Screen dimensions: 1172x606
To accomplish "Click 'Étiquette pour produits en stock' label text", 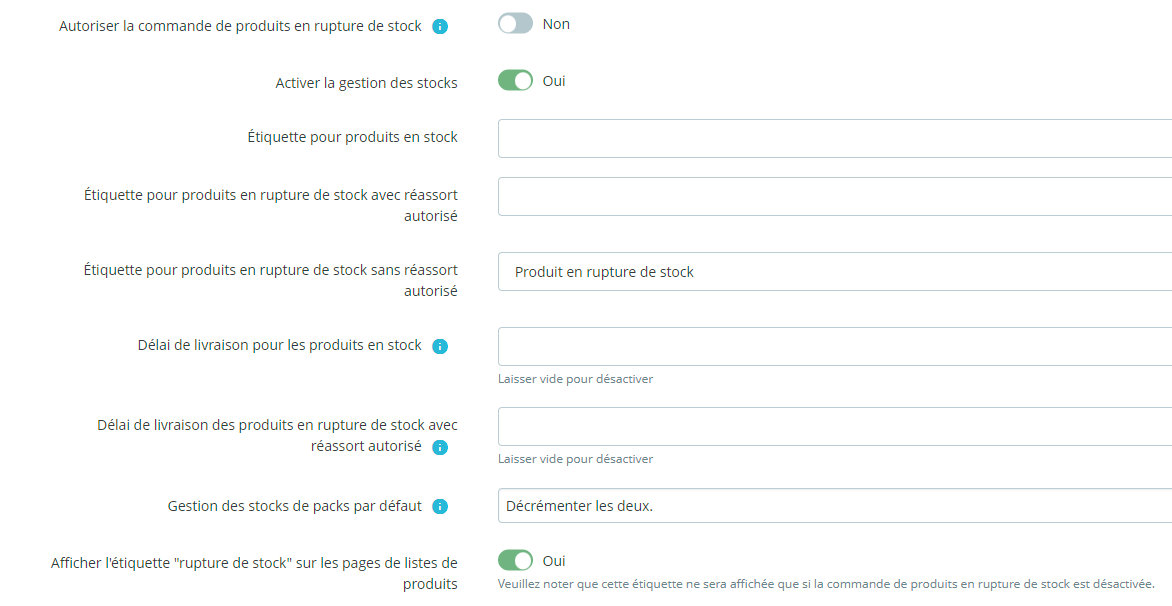I will [x=352, y=137].
